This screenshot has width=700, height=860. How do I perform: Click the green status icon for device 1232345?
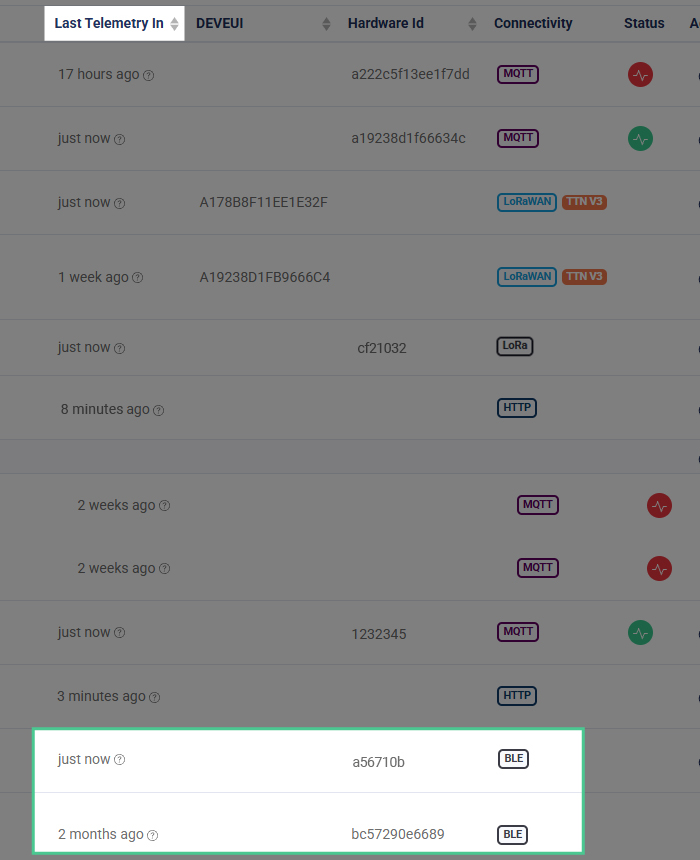tap(640, 632)
